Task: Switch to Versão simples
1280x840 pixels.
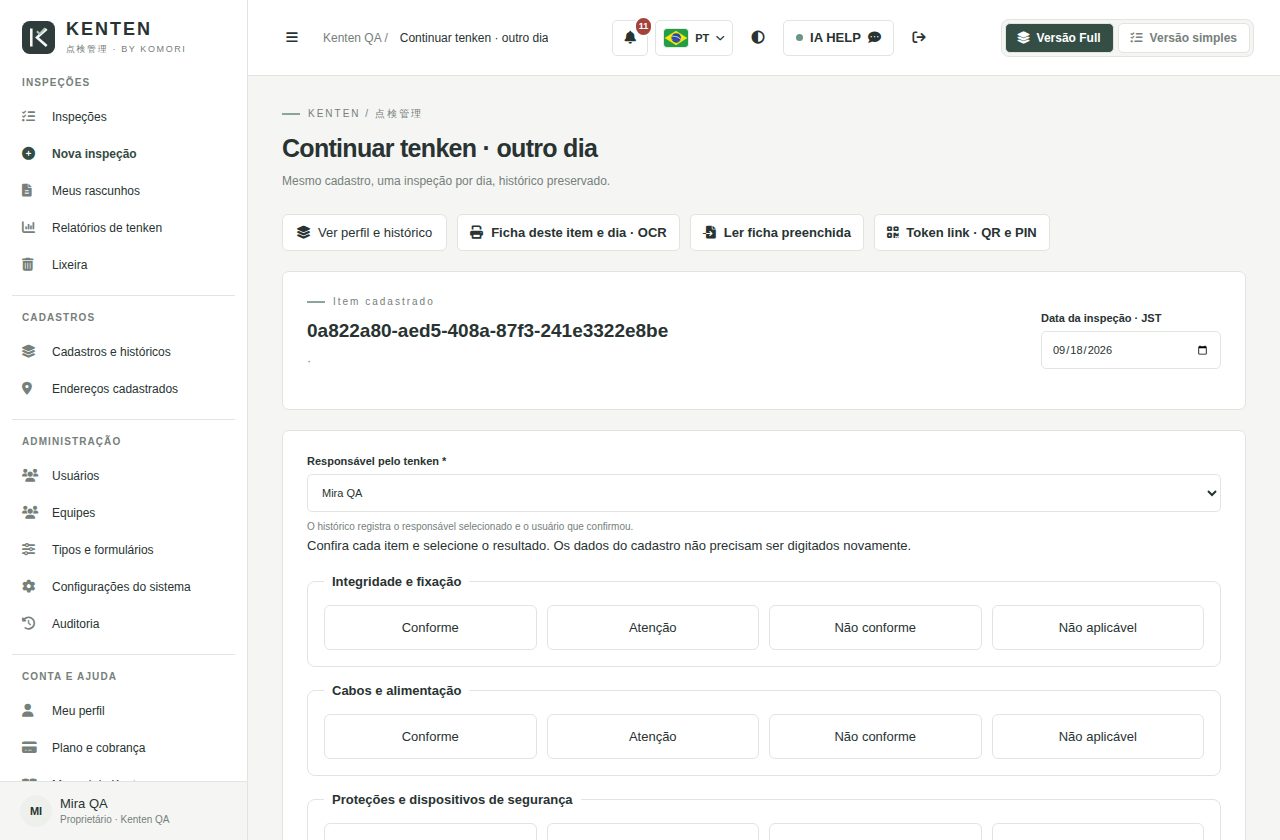Action: (x=1183, y=38)
